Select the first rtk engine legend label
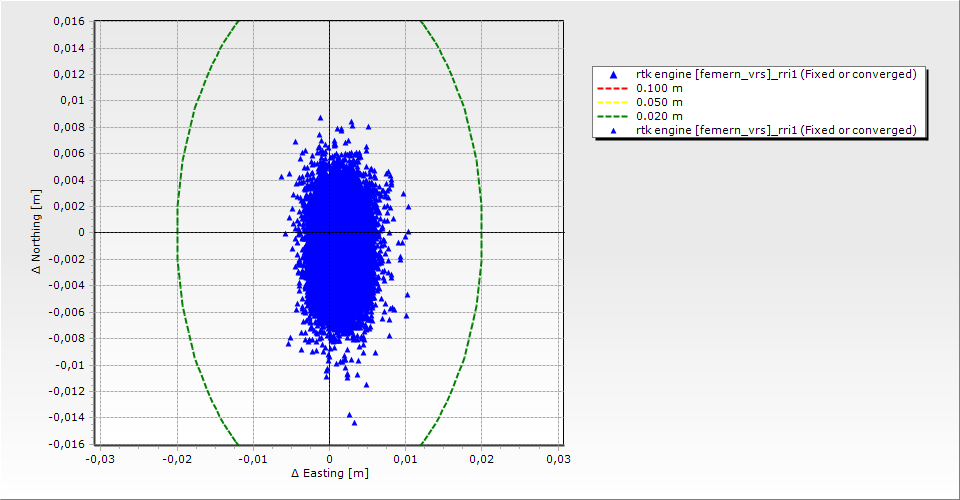 (776, 74)
